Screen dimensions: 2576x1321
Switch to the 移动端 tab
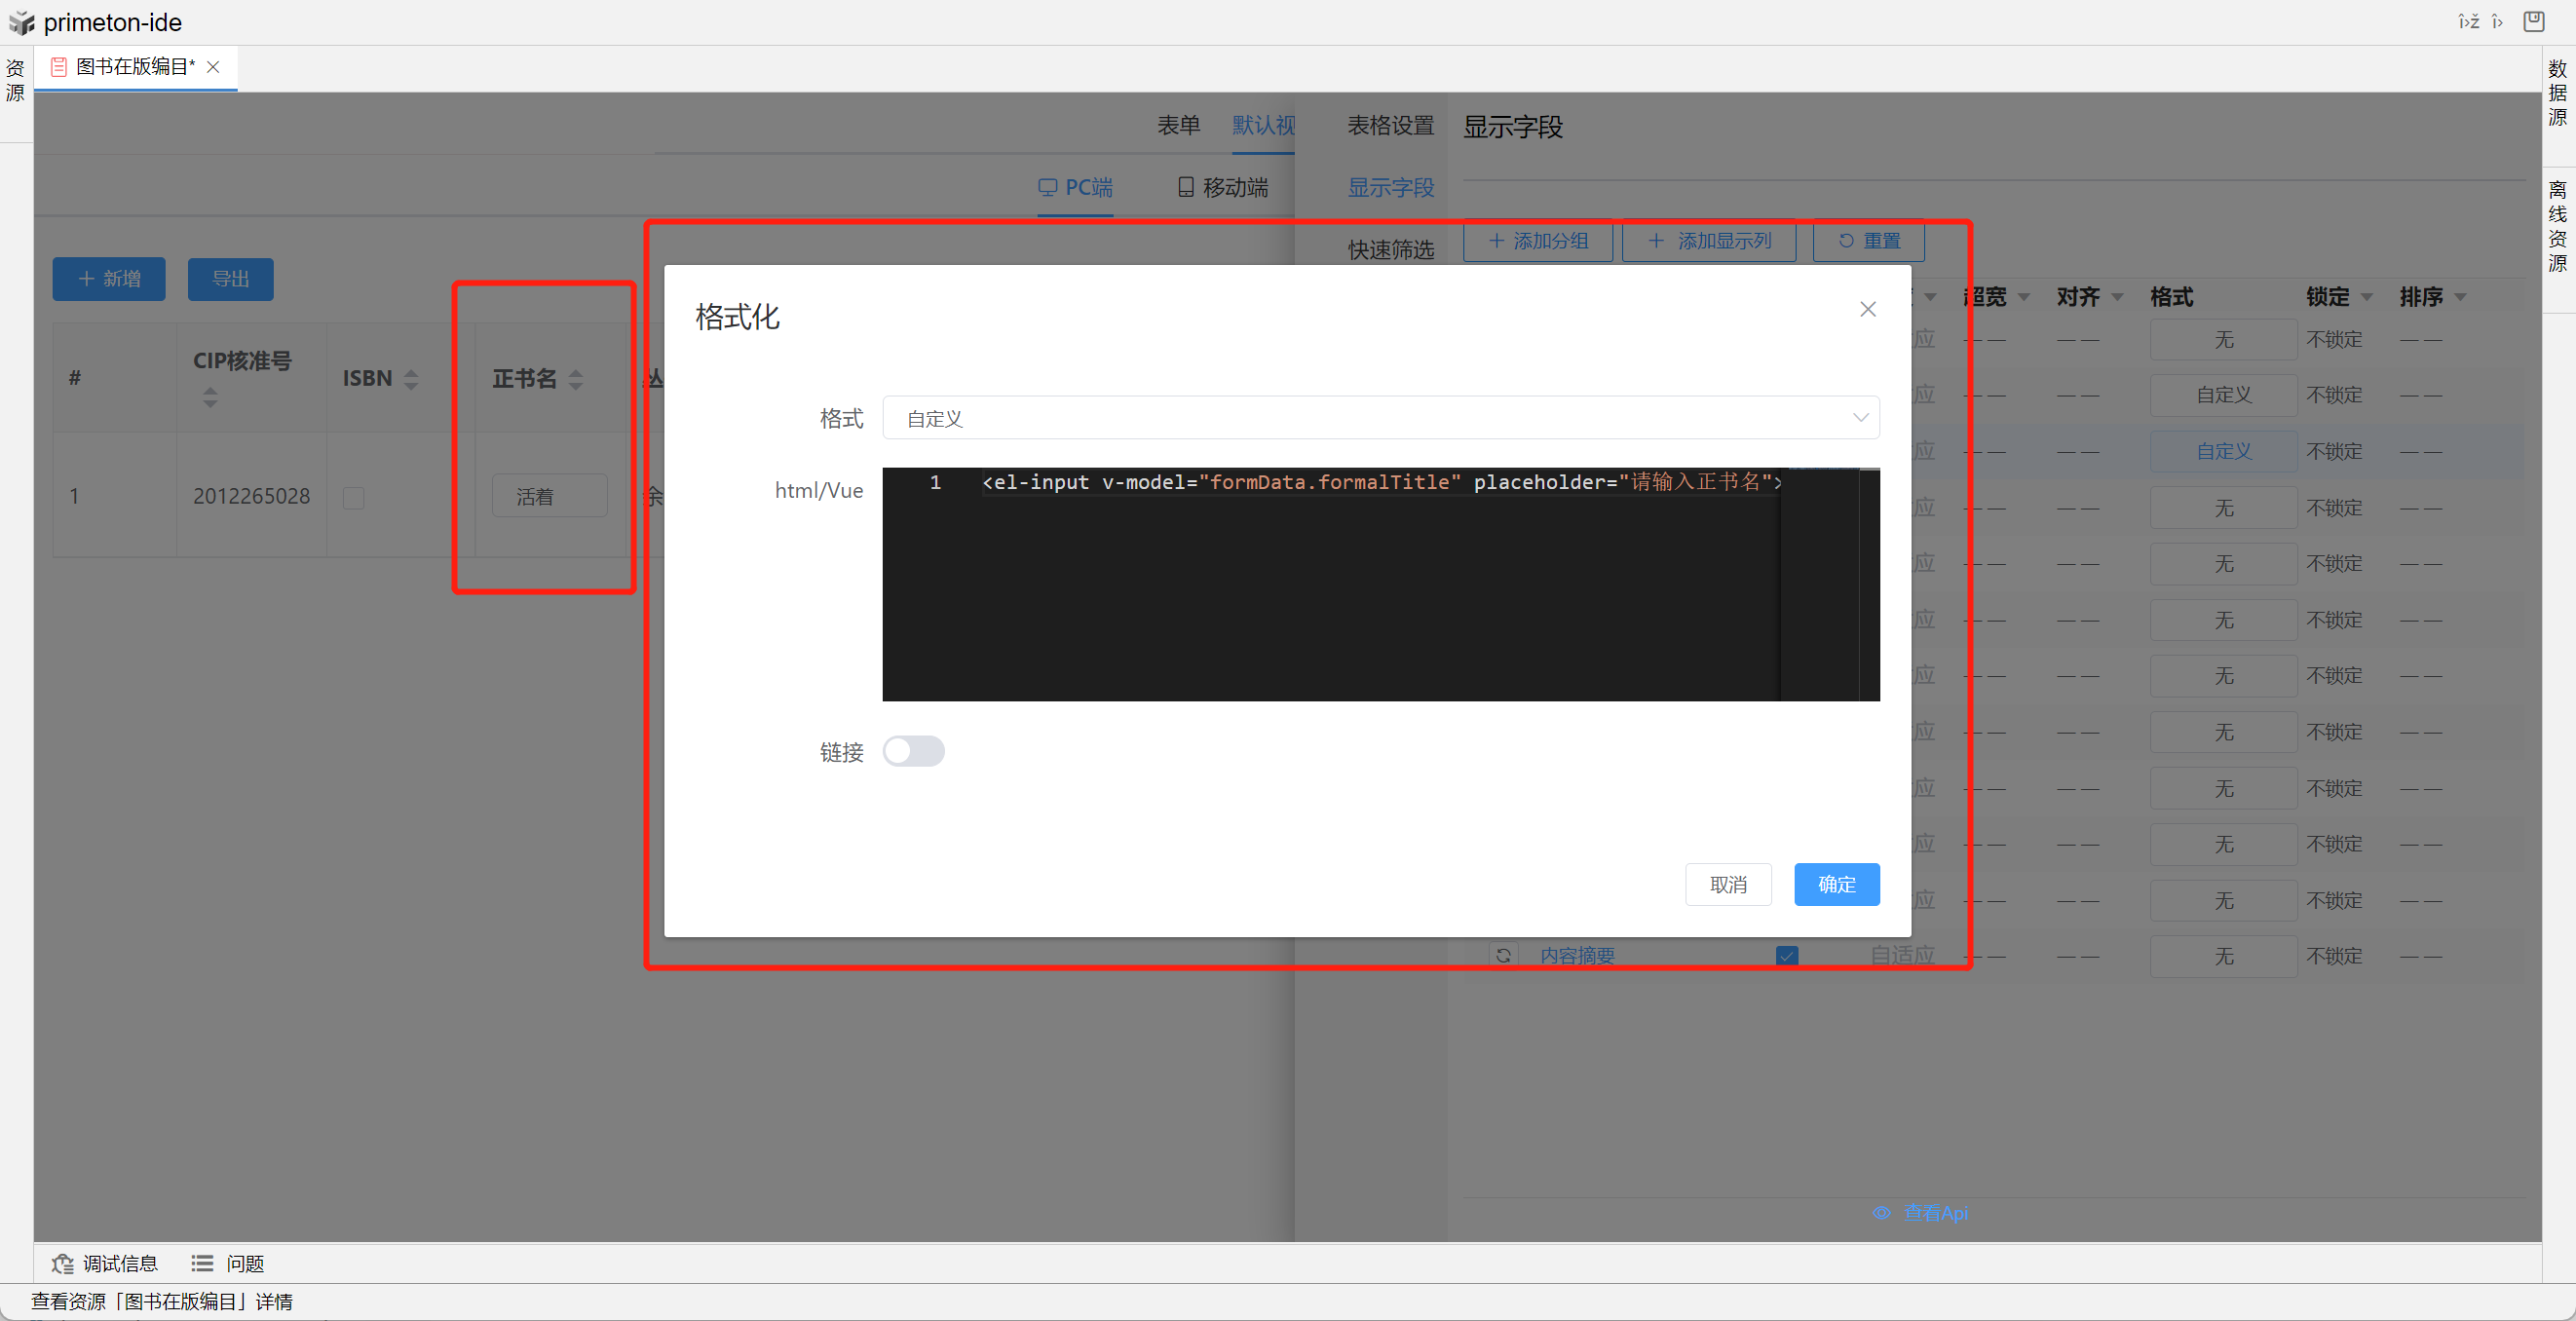(1223, 187)
